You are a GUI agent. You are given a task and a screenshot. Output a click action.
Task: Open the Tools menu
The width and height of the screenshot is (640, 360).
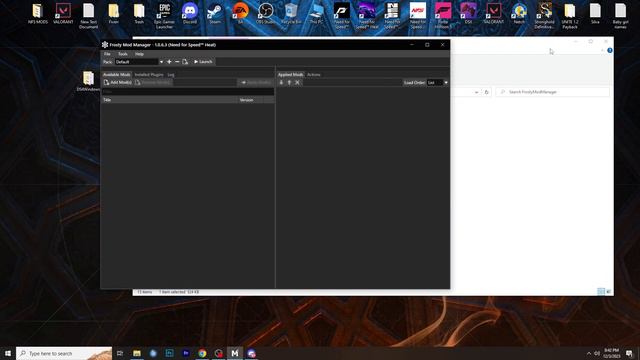123,54
